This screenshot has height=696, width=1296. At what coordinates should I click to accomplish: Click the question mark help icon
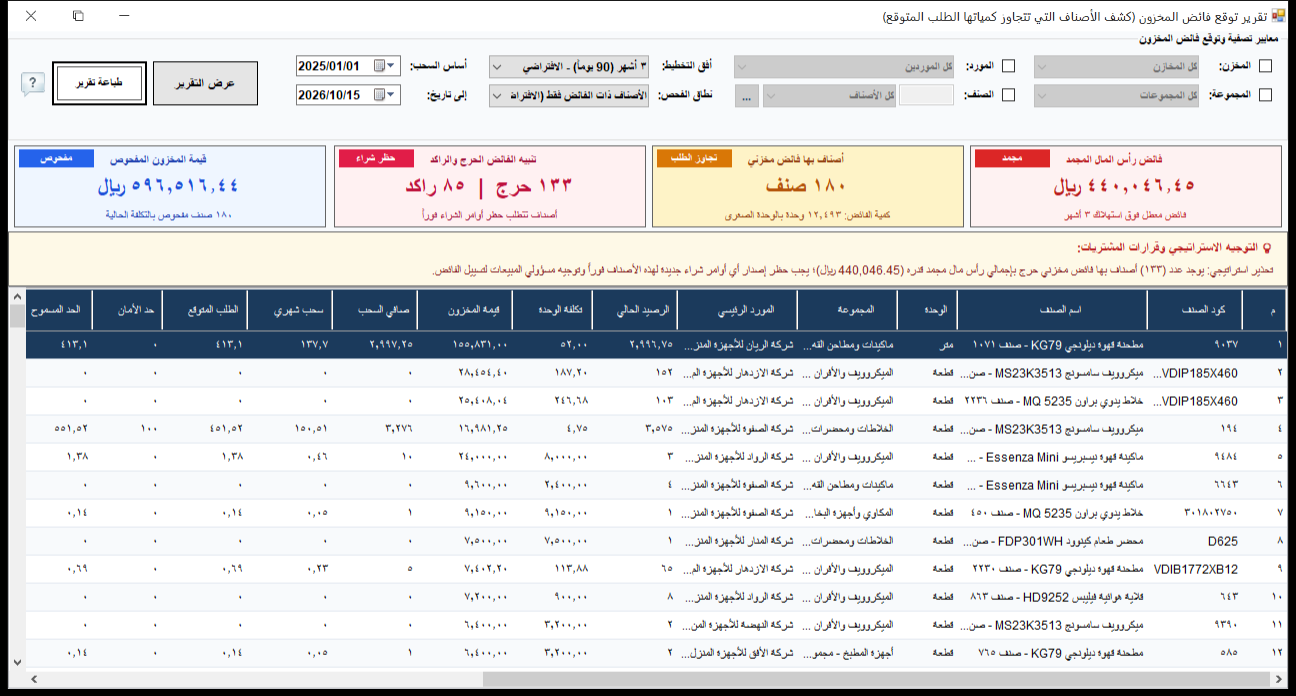(32, 84)
